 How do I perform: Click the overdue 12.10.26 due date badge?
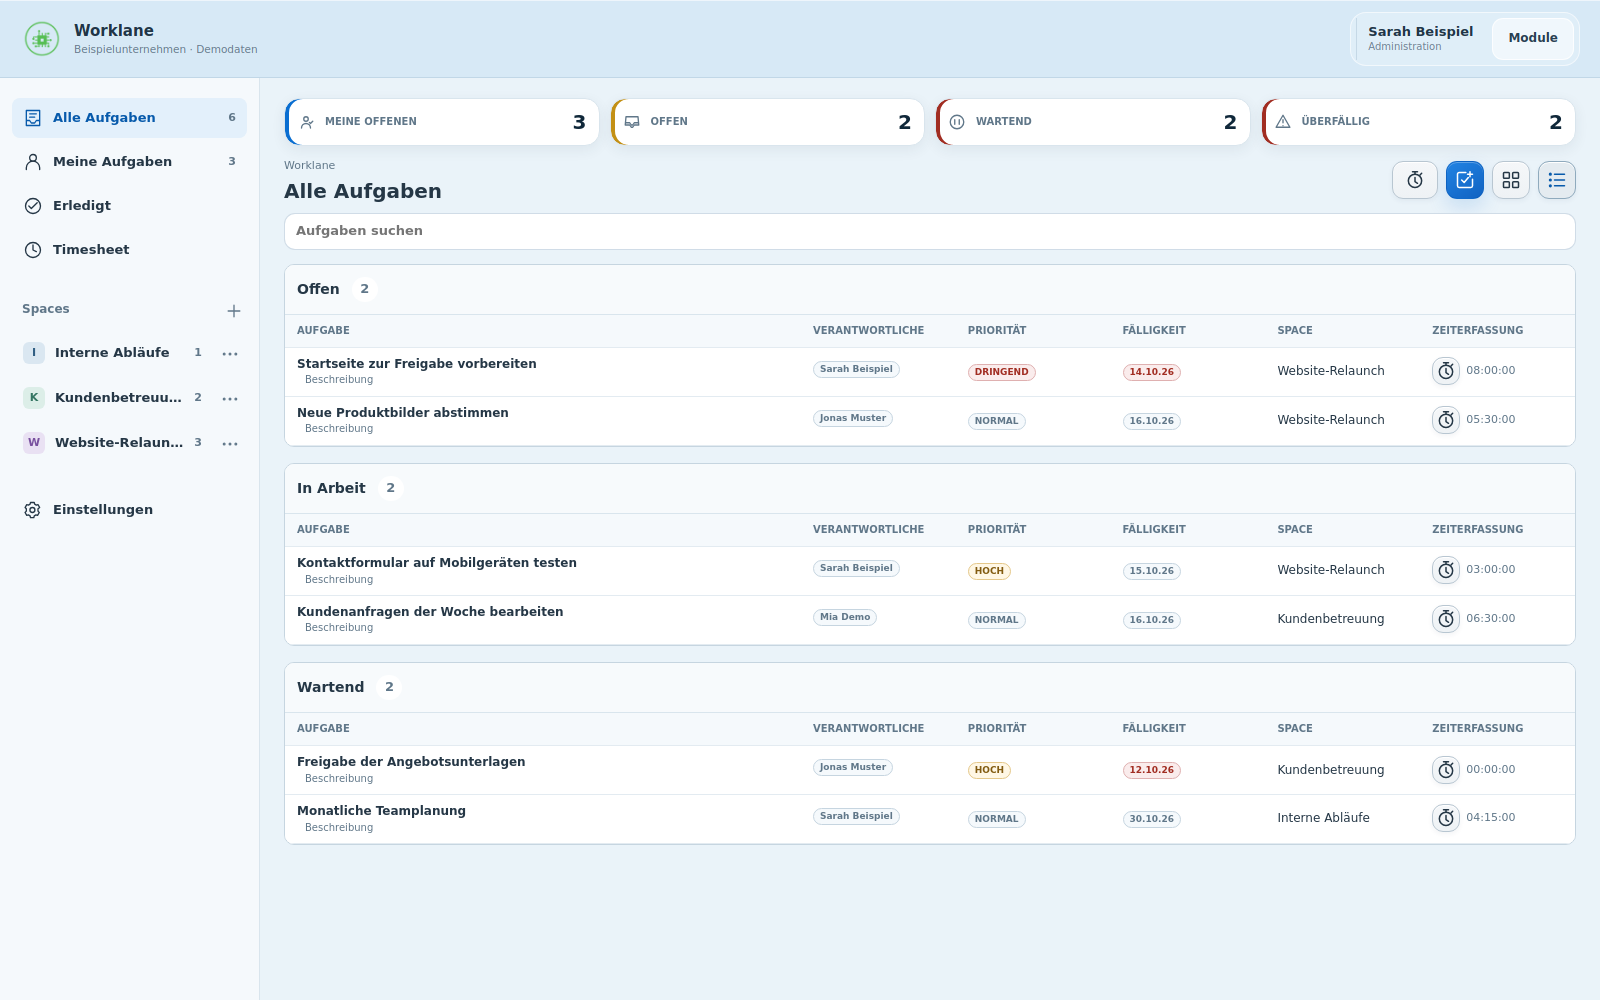(1152, 770)
